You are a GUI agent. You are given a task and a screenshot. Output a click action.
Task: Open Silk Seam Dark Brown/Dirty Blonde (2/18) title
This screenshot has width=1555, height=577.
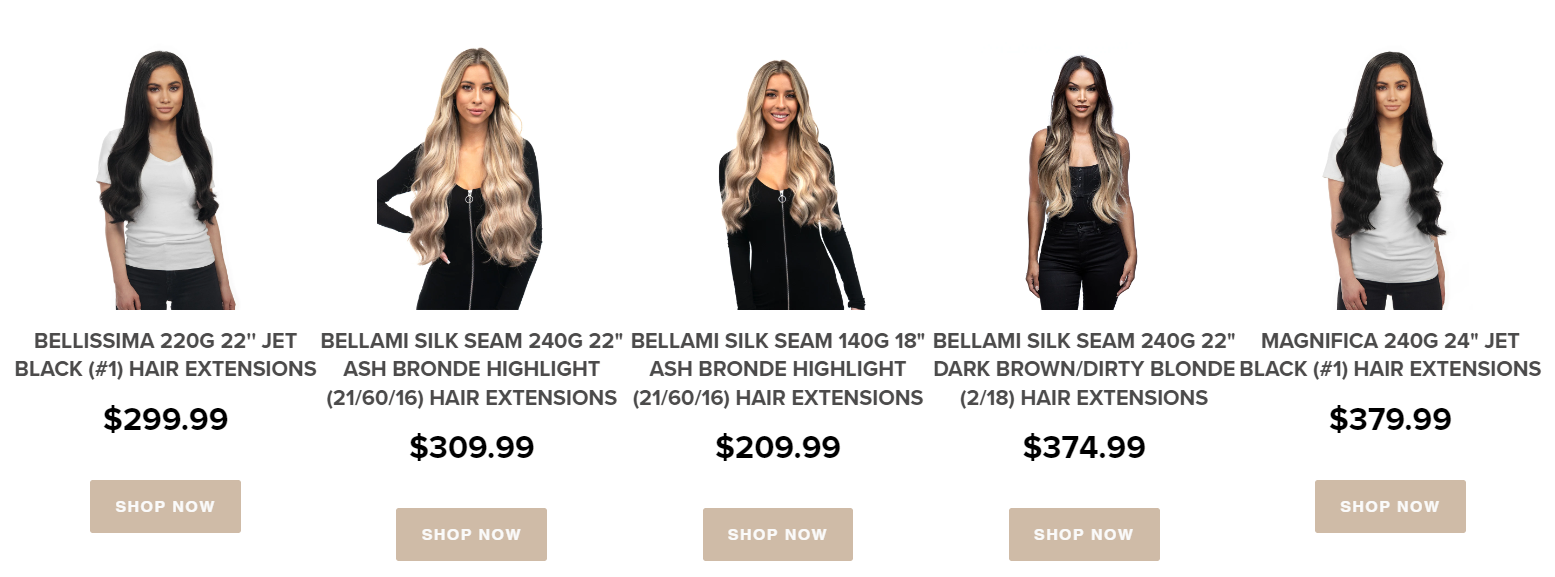1084,369
